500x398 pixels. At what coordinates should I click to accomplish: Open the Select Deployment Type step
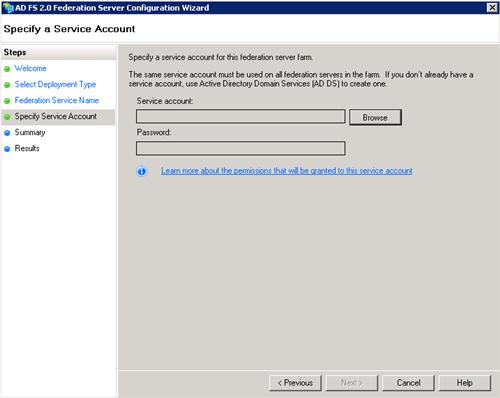click(x=55, y=85)
